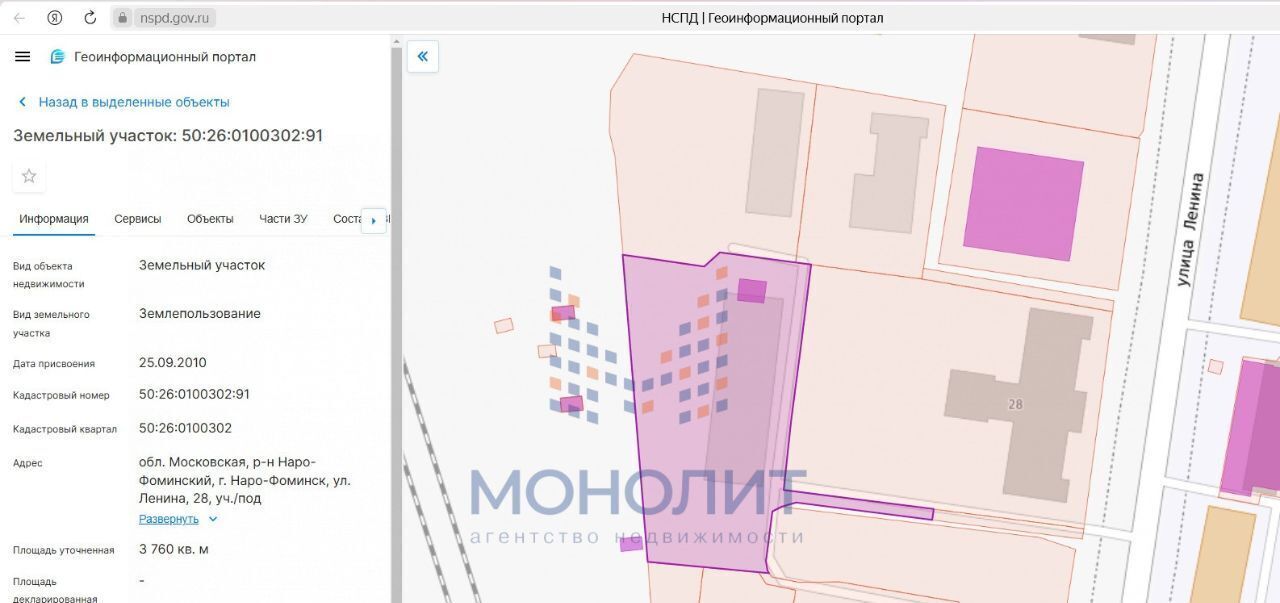Click the улица Ленина street label
This screenshot has width=1280, height=603.
click(x=1191, y=229)
